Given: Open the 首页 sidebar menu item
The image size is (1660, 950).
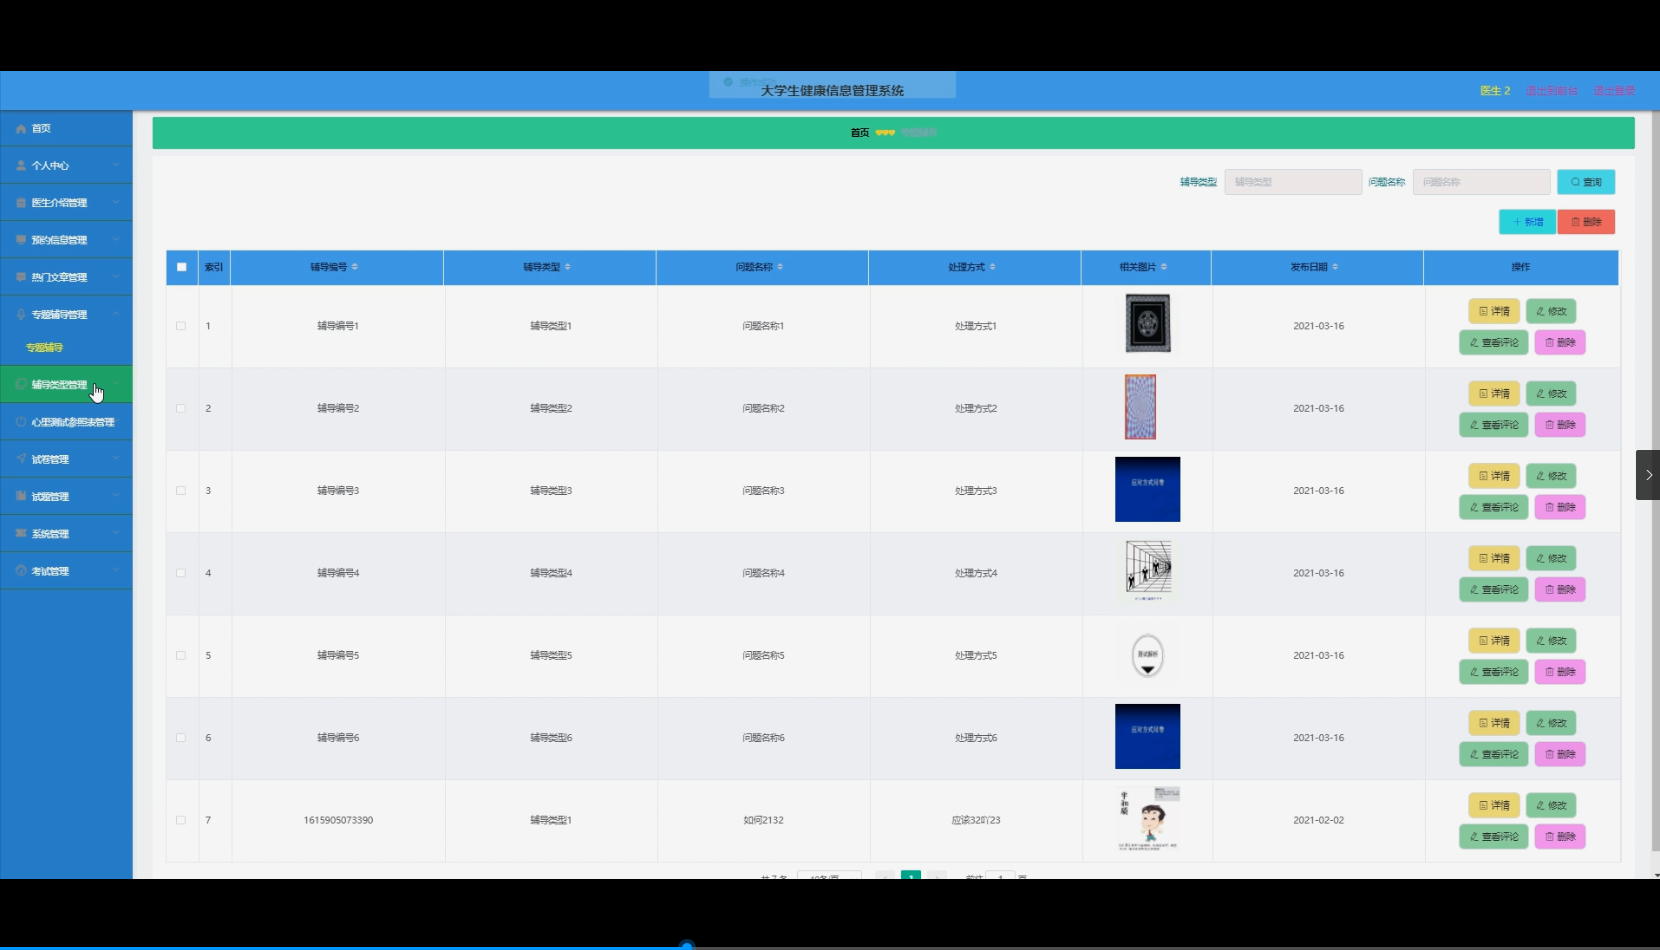Looking at the screenshot, I should [66, 129].
